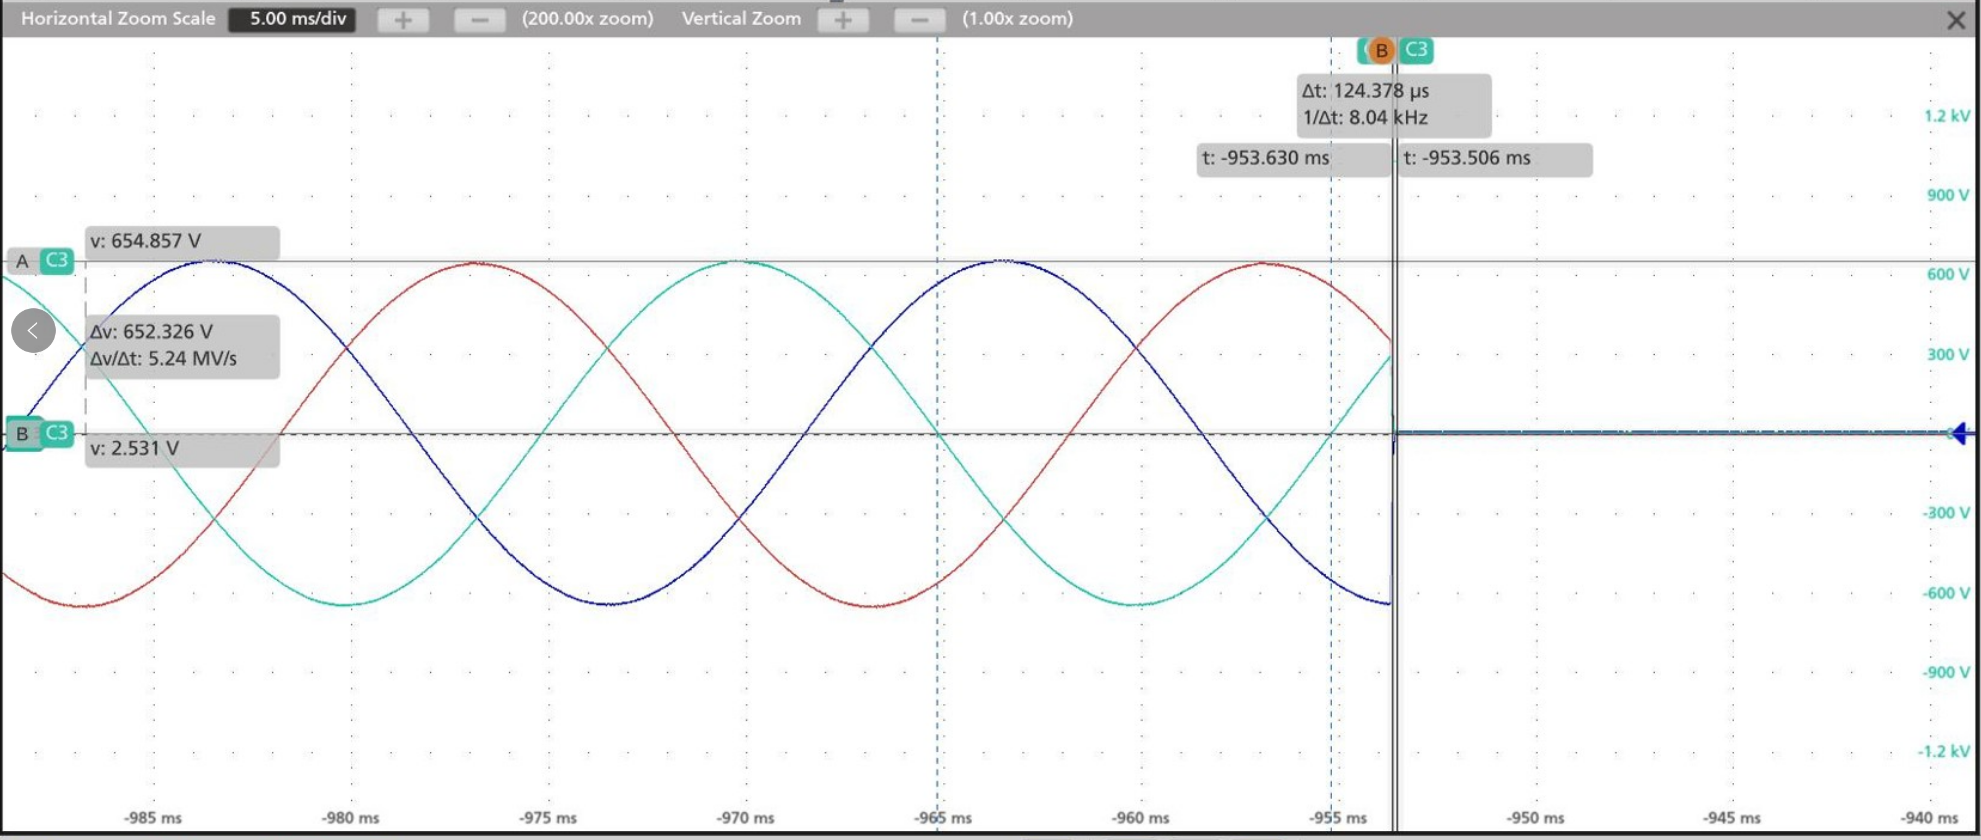Decrease vertical zoom with minus button

(x=919, y=20)
